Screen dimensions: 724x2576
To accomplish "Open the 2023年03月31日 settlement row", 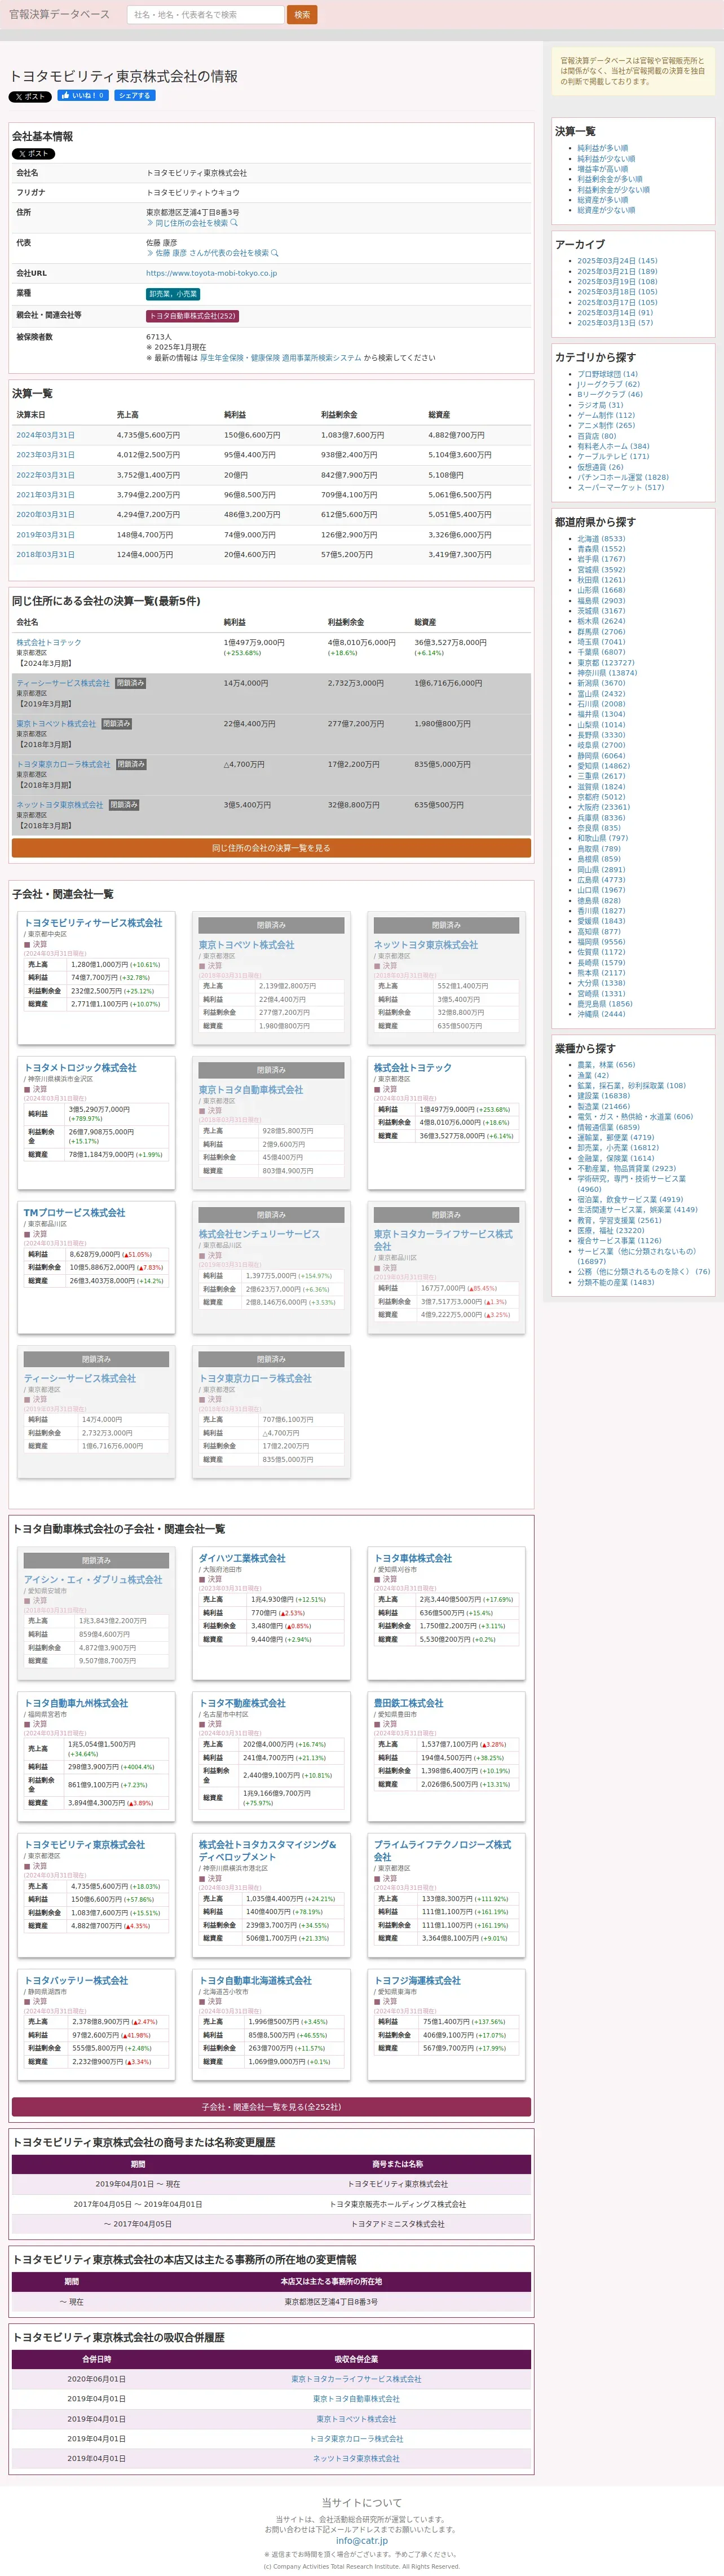I will [45, 455].
